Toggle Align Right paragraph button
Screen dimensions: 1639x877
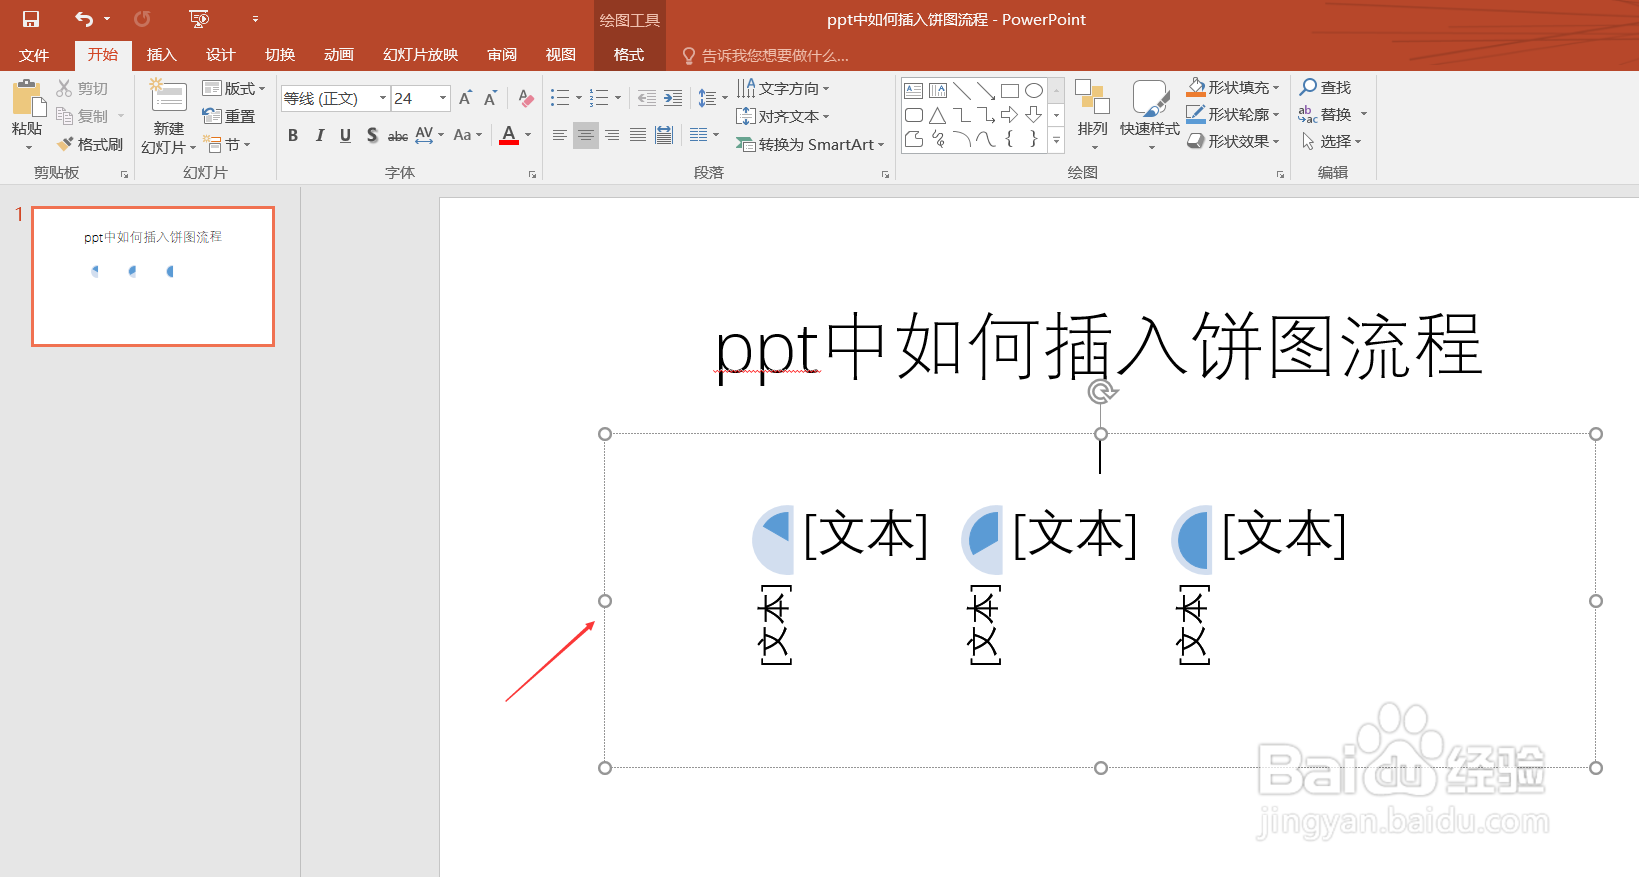point(612,135)
